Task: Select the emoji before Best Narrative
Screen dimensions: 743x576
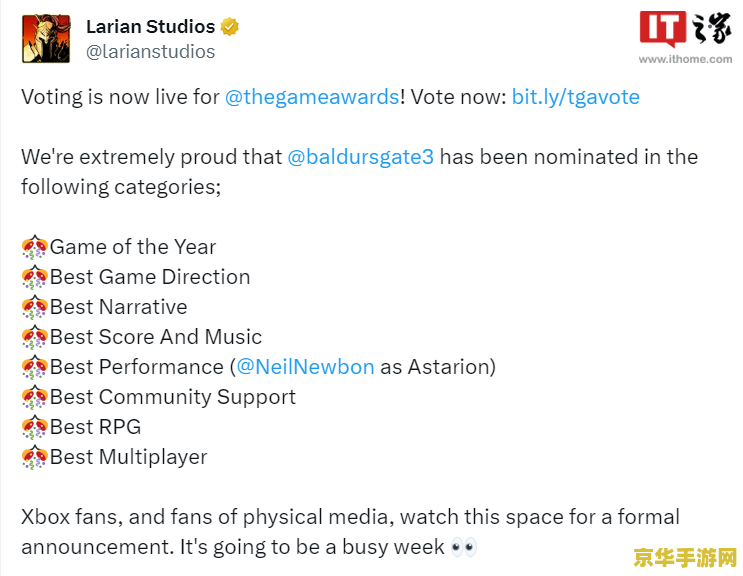Action: [x=34, y=307]
